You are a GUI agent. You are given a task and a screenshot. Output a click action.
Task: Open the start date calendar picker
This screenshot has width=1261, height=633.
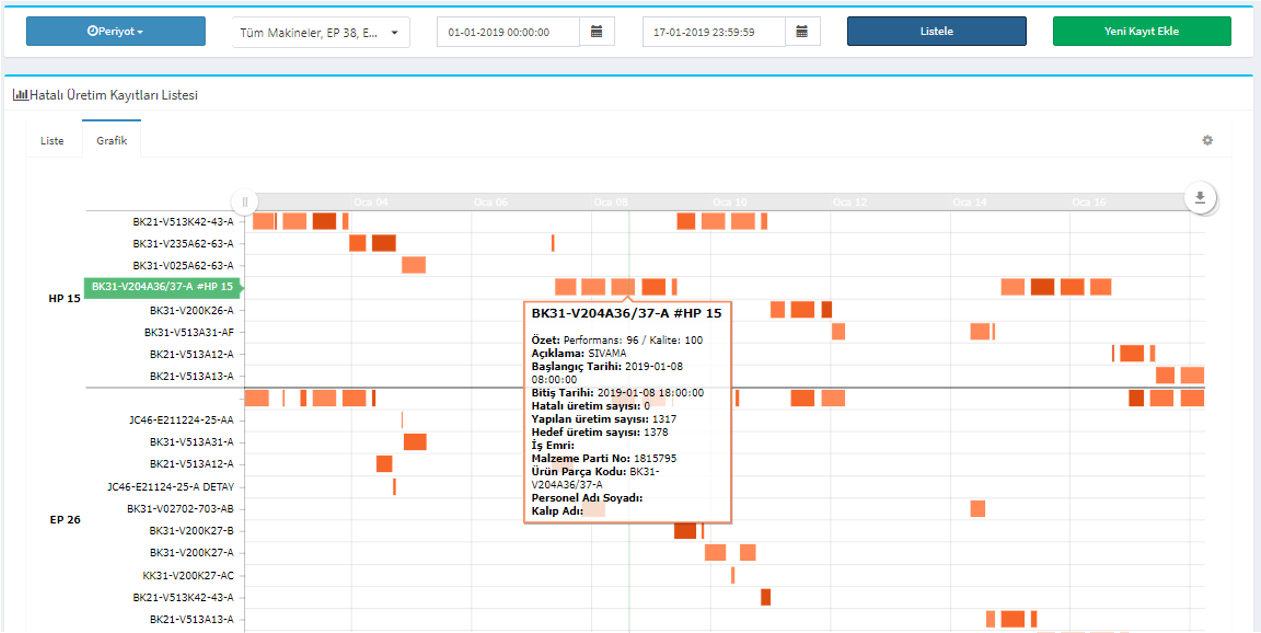pyautogui.click(x=596, y=31)
